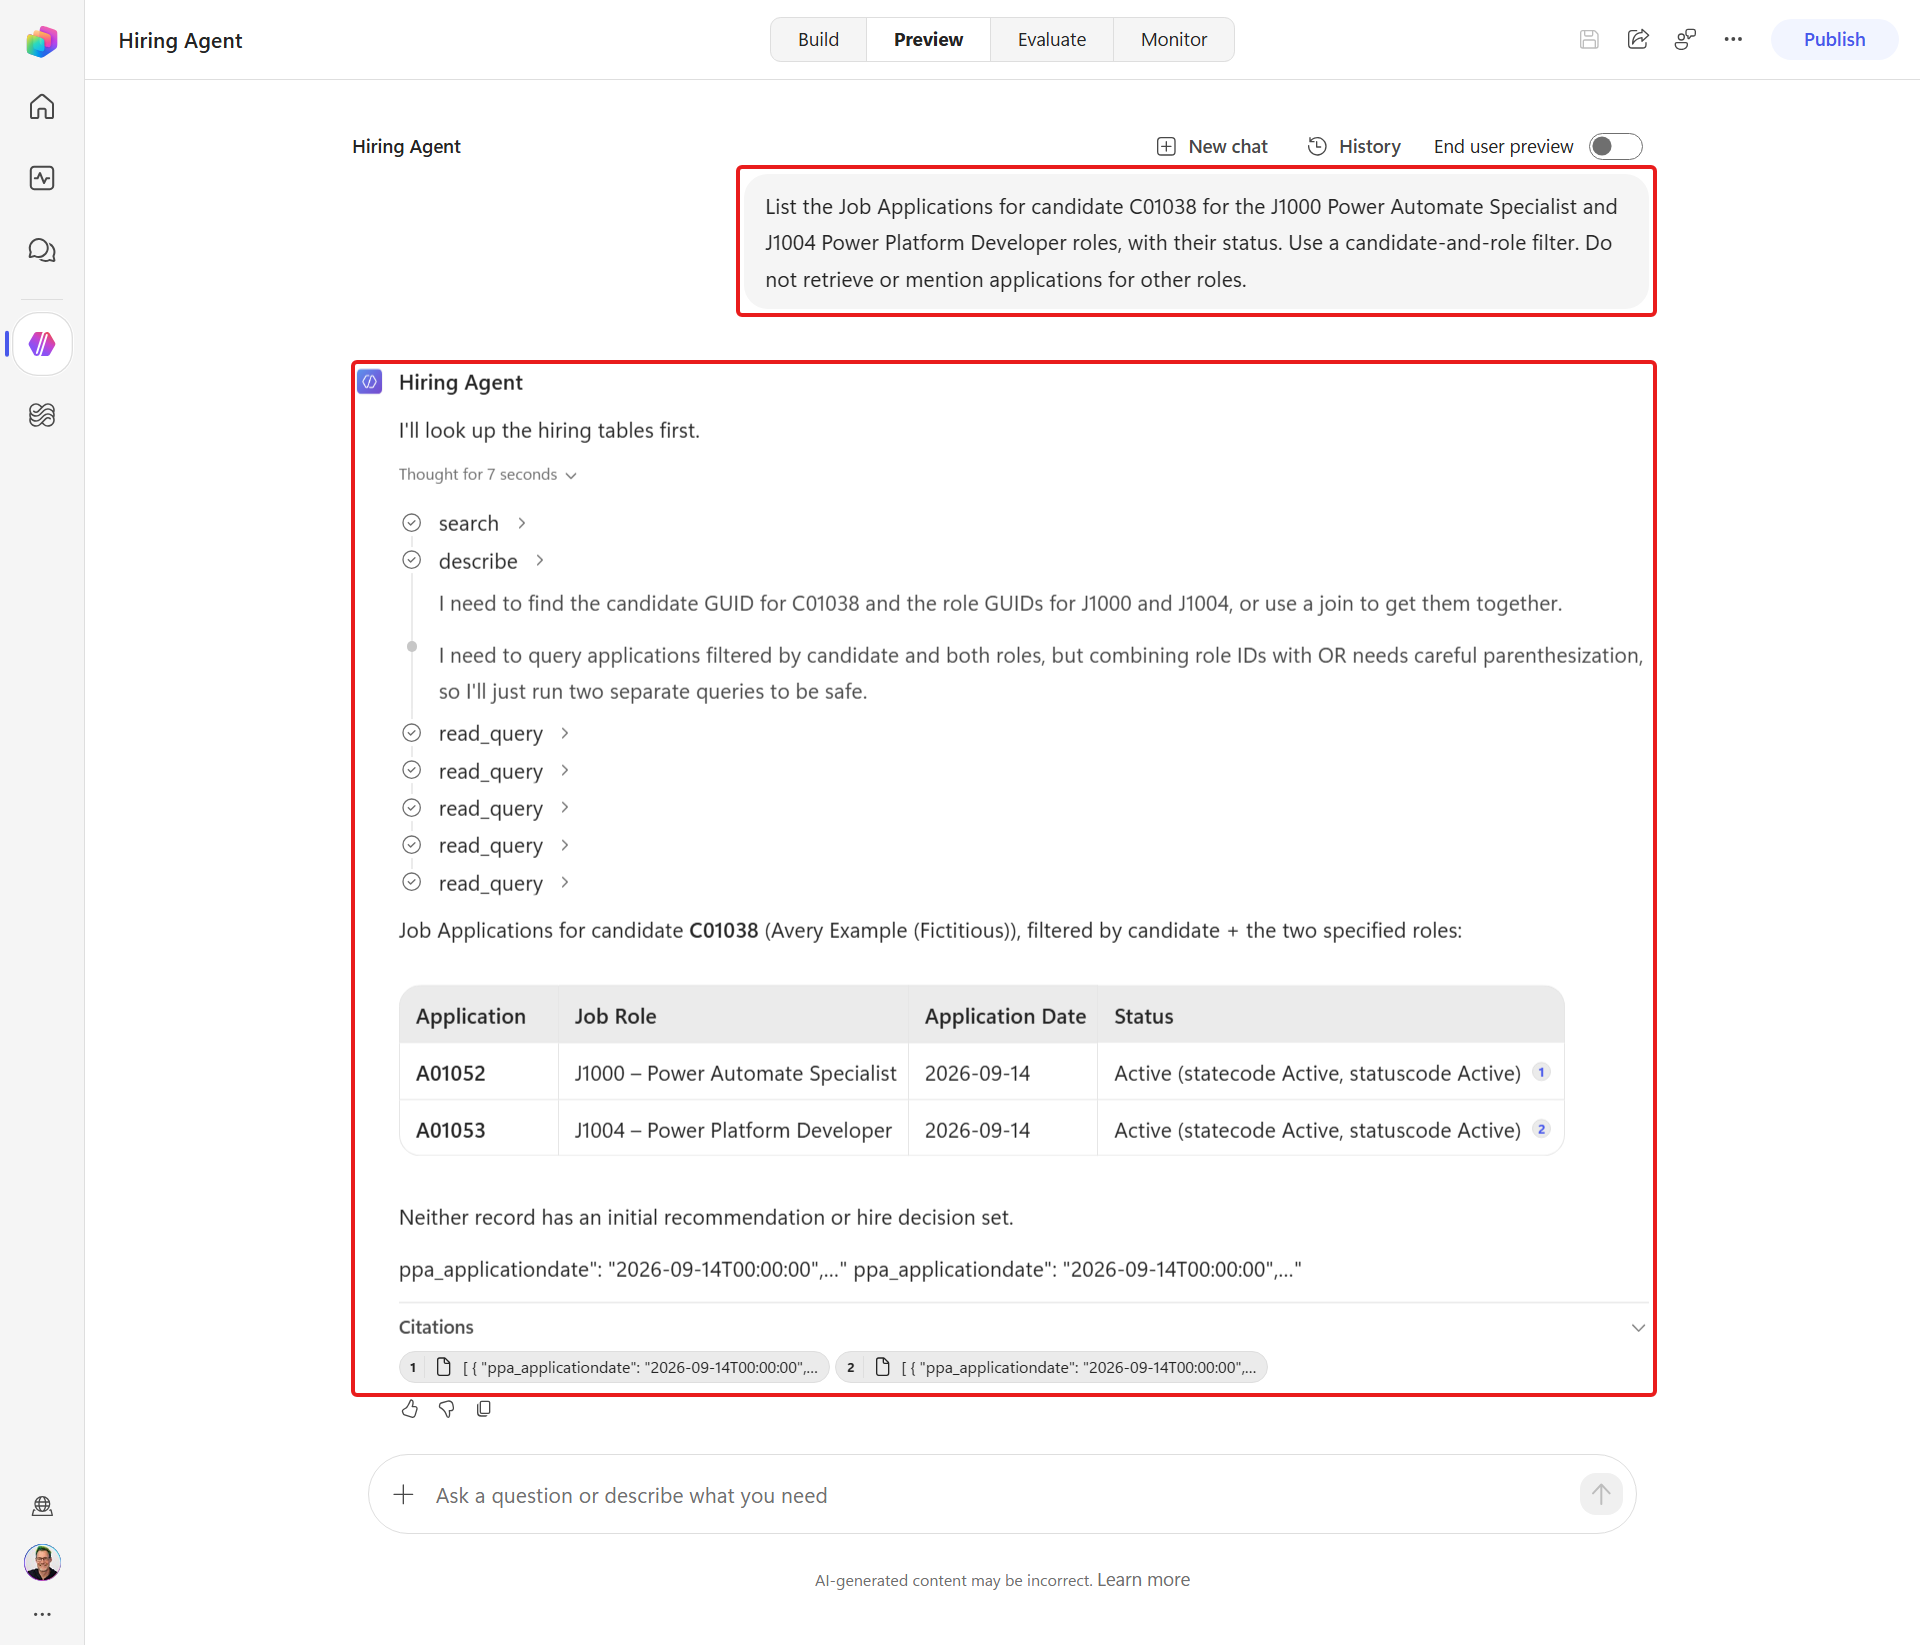
Task: Open the swirl pattern sidebar icon
Action: (x=42, y=414)
